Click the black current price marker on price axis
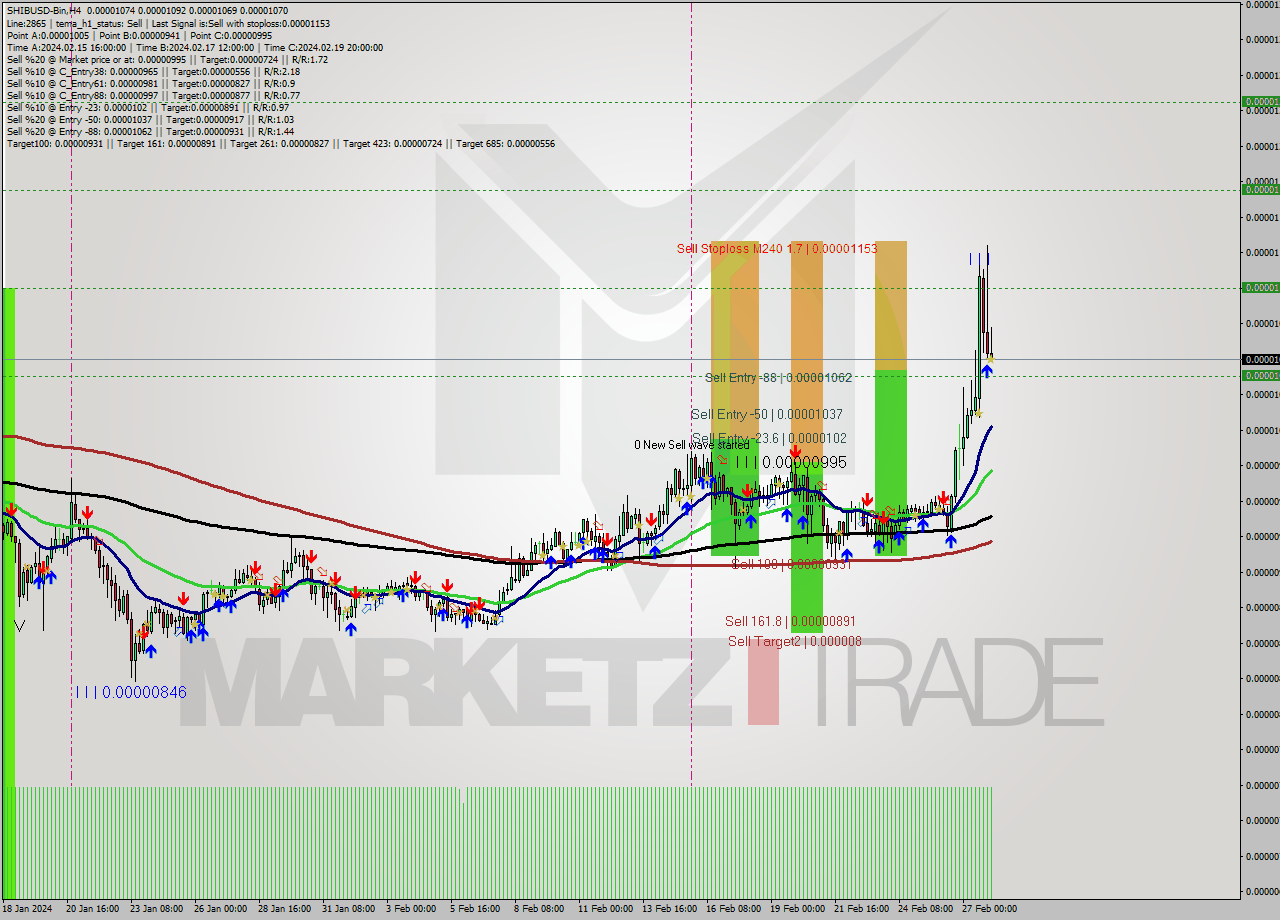This screenshot has height=920, width=1280. point(1260,359)
